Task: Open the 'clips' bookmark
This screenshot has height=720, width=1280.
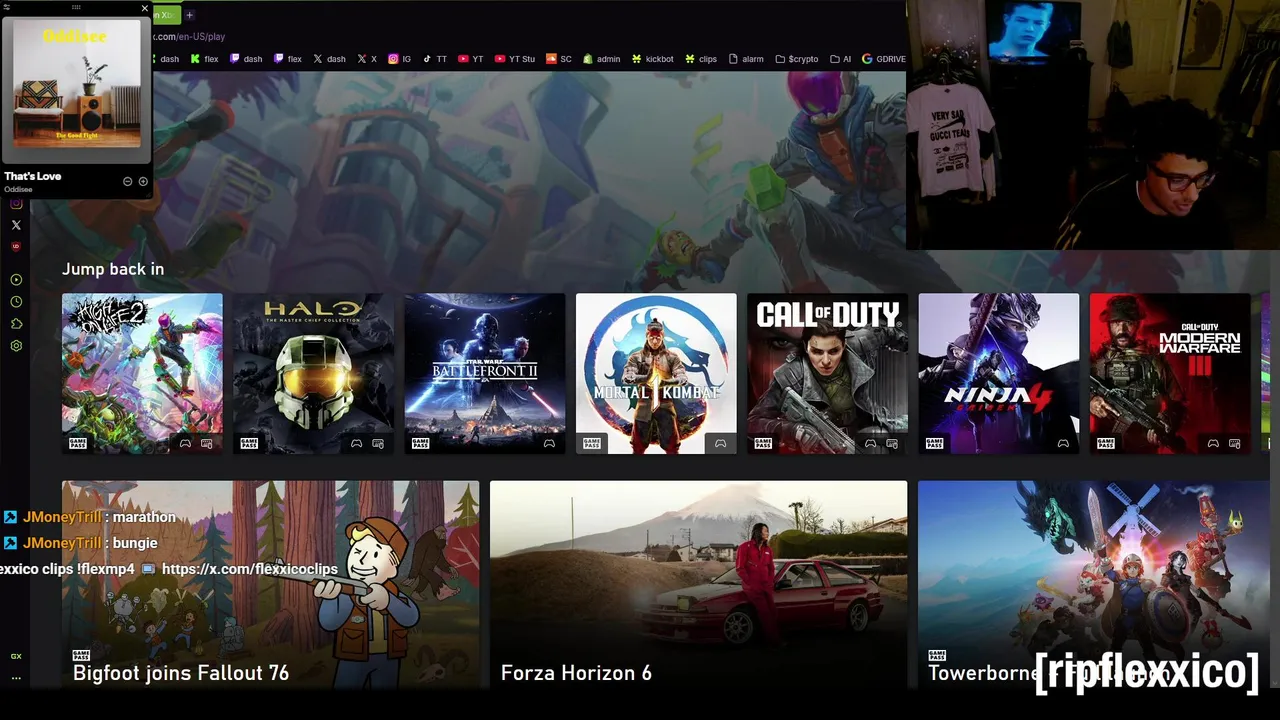Action: [x=701, y=59]
